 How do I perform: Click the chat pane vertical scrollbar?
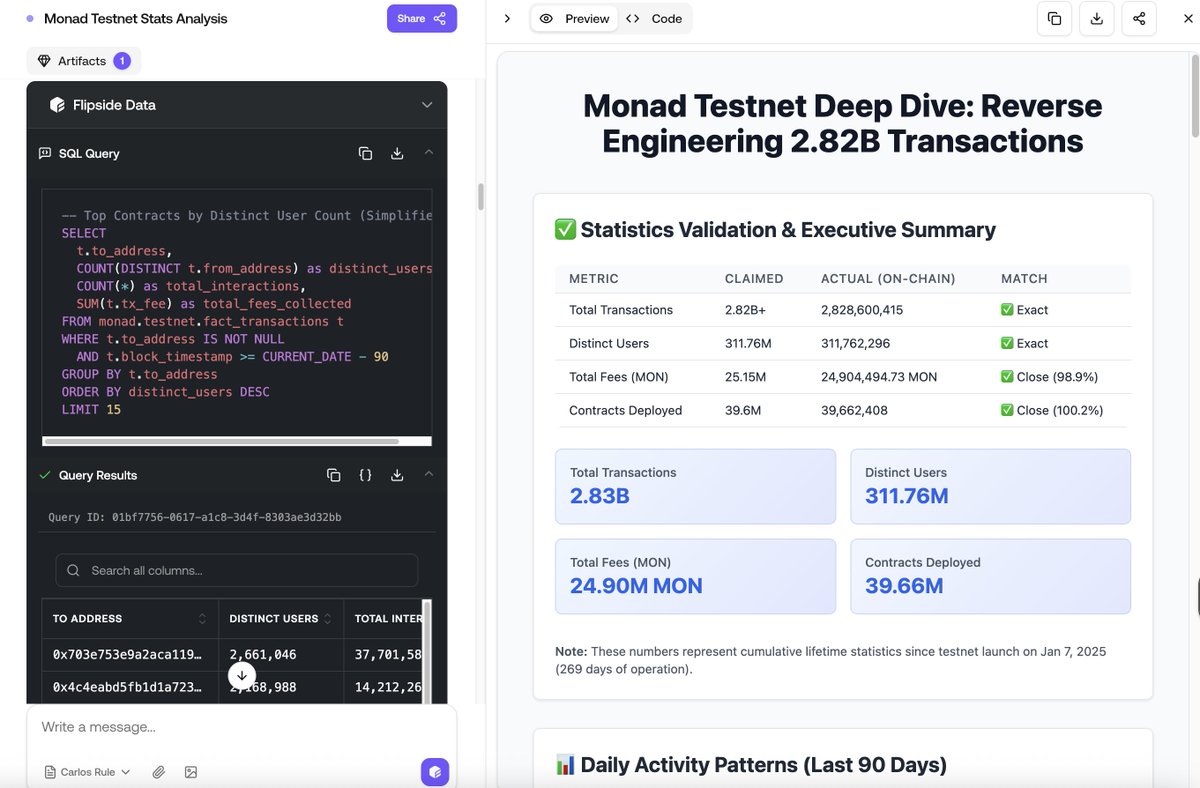[481, 196]
